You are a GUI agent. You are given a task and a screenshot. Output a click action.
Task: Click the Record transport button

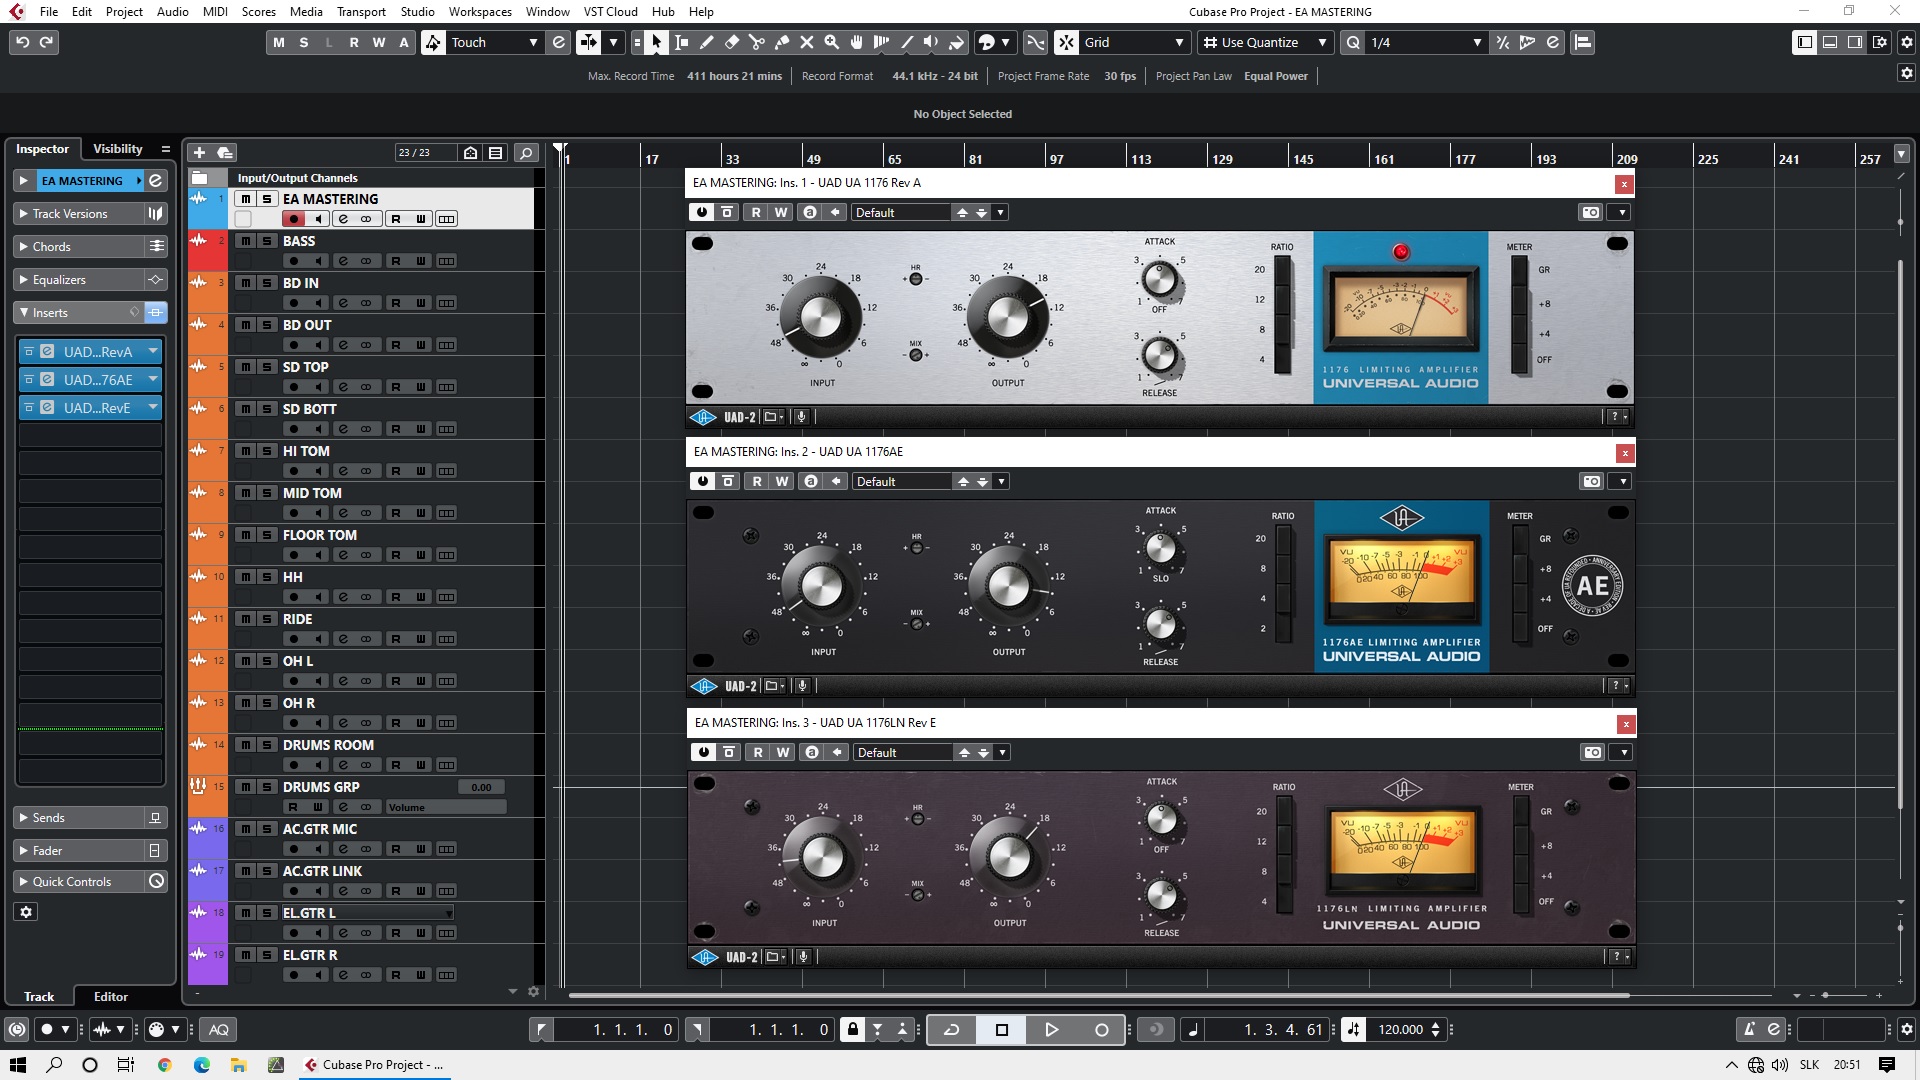[1102, 1029]
